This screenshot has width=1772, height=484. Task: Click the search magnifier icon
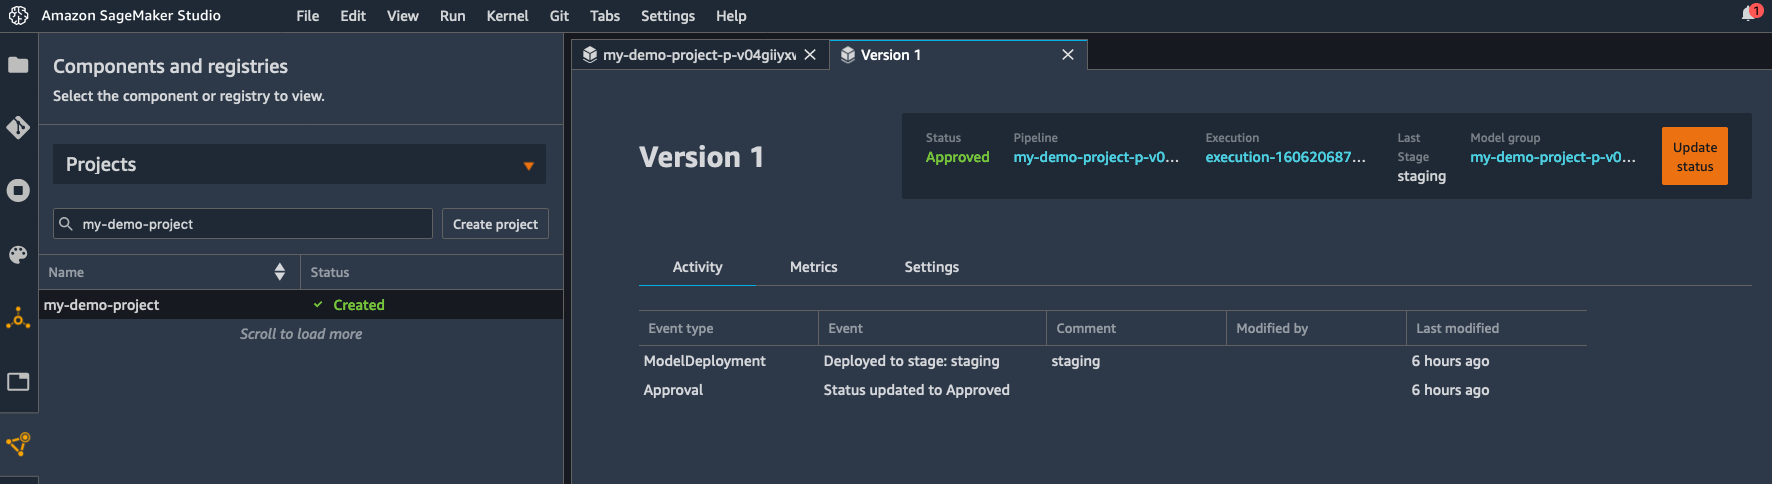pos(66,224)
